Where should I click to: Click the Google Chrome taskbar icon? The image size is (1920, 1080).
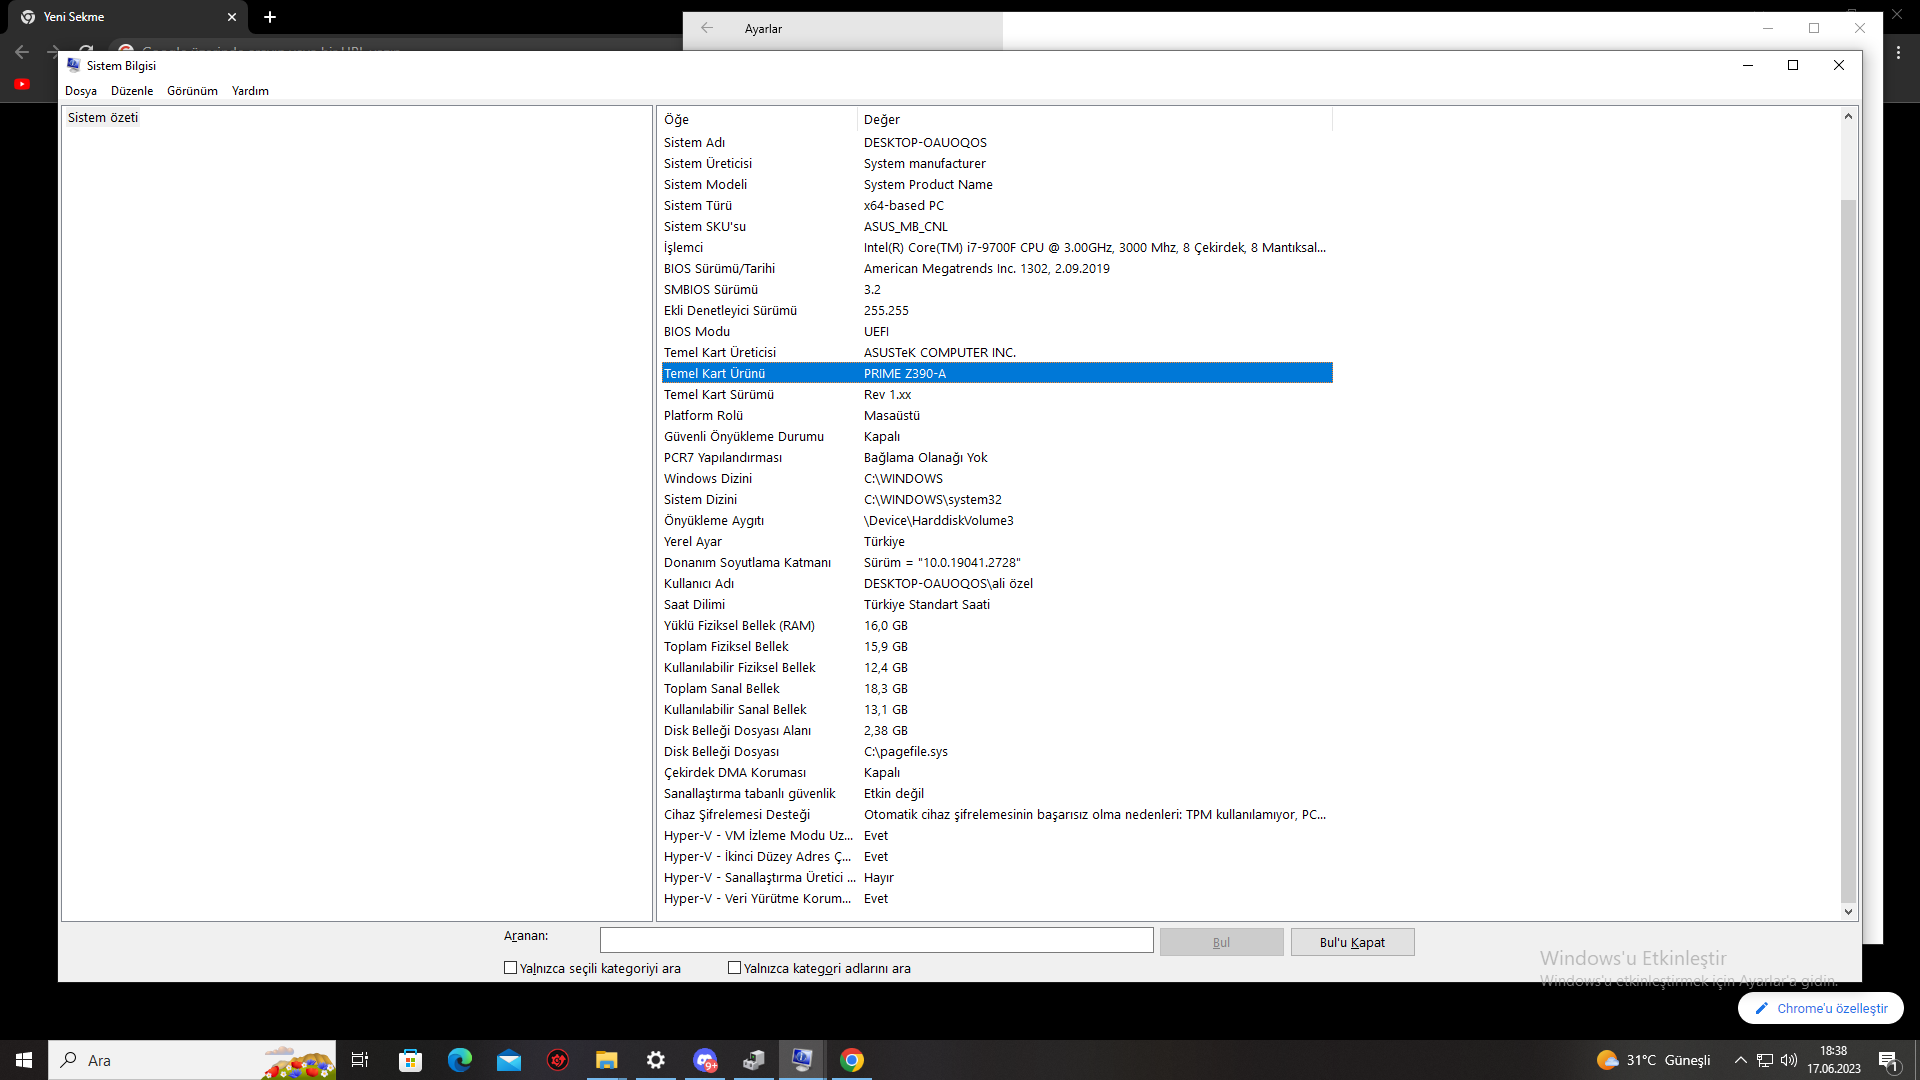point(852,1060)
